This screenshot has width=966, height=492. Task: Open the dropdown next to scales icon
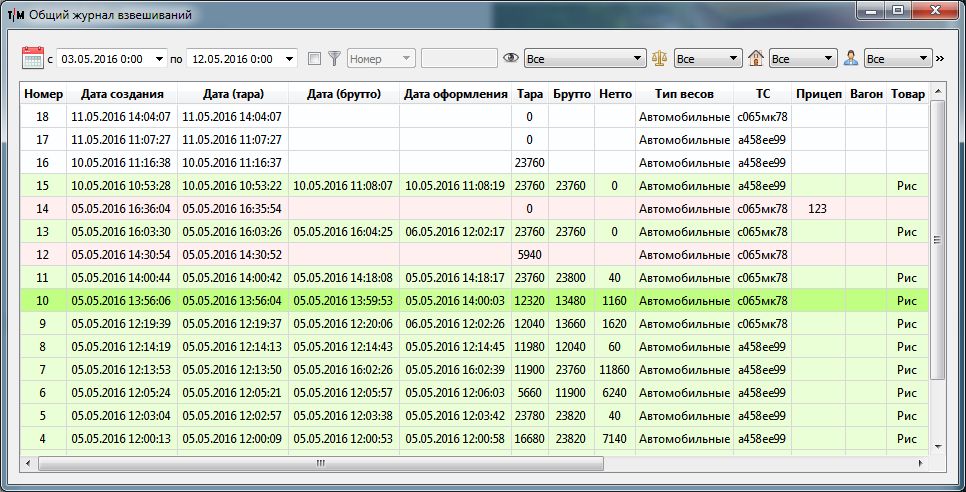pos(734,59)
